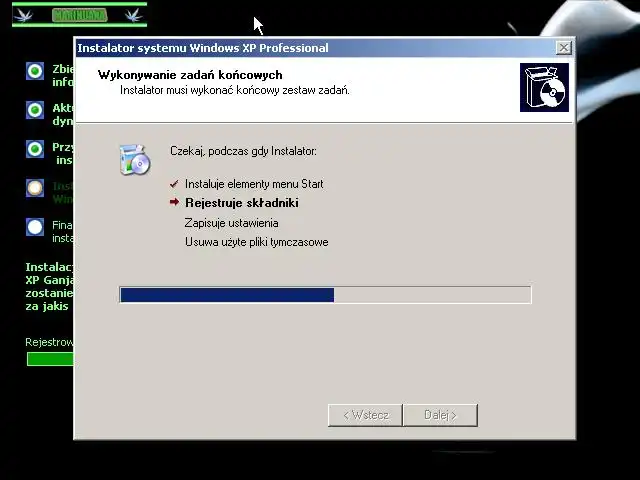Select the current orange step indicator labeled Inst
The width and height of the screenshot is (640, 480).
[x=35, y=188]
